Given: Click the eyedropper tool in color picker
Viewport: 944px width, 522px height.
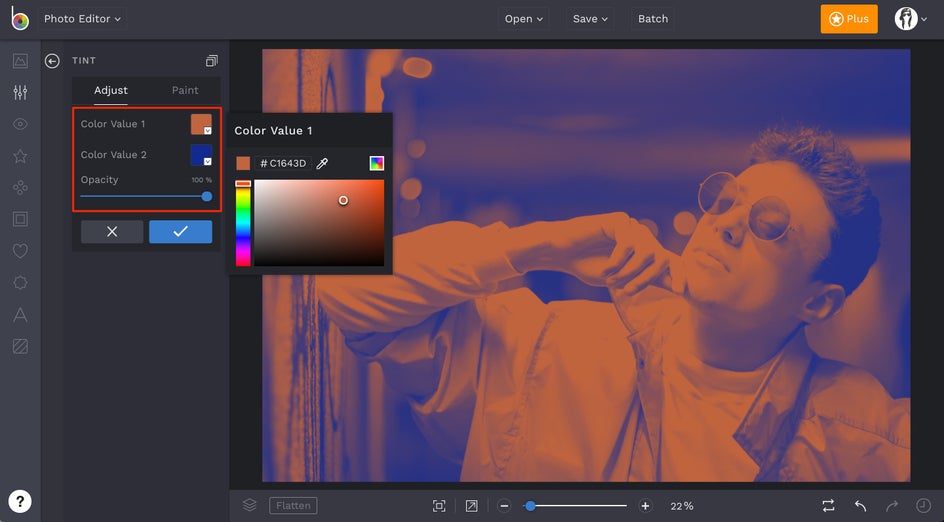Looking at the screenshot, I should (322, 163).
